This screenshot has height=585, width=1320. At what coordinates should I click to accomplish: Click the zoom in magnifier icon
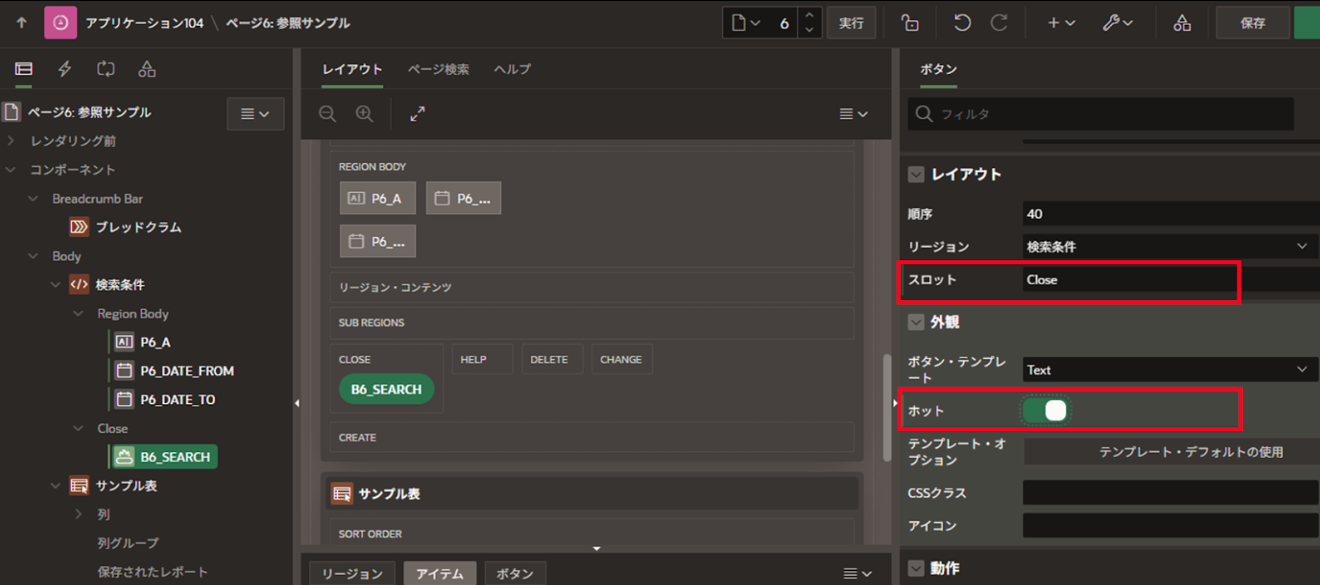364,114
